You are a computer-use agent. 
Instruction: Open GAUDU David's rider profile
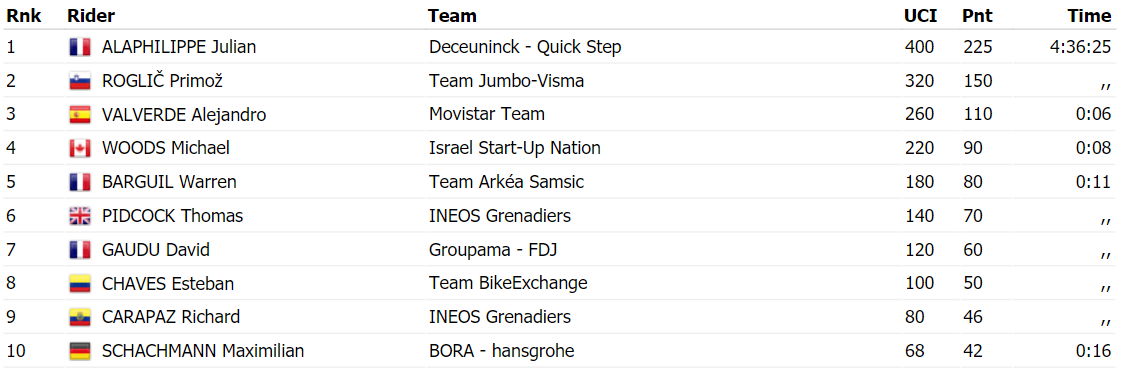pos(156,250)
